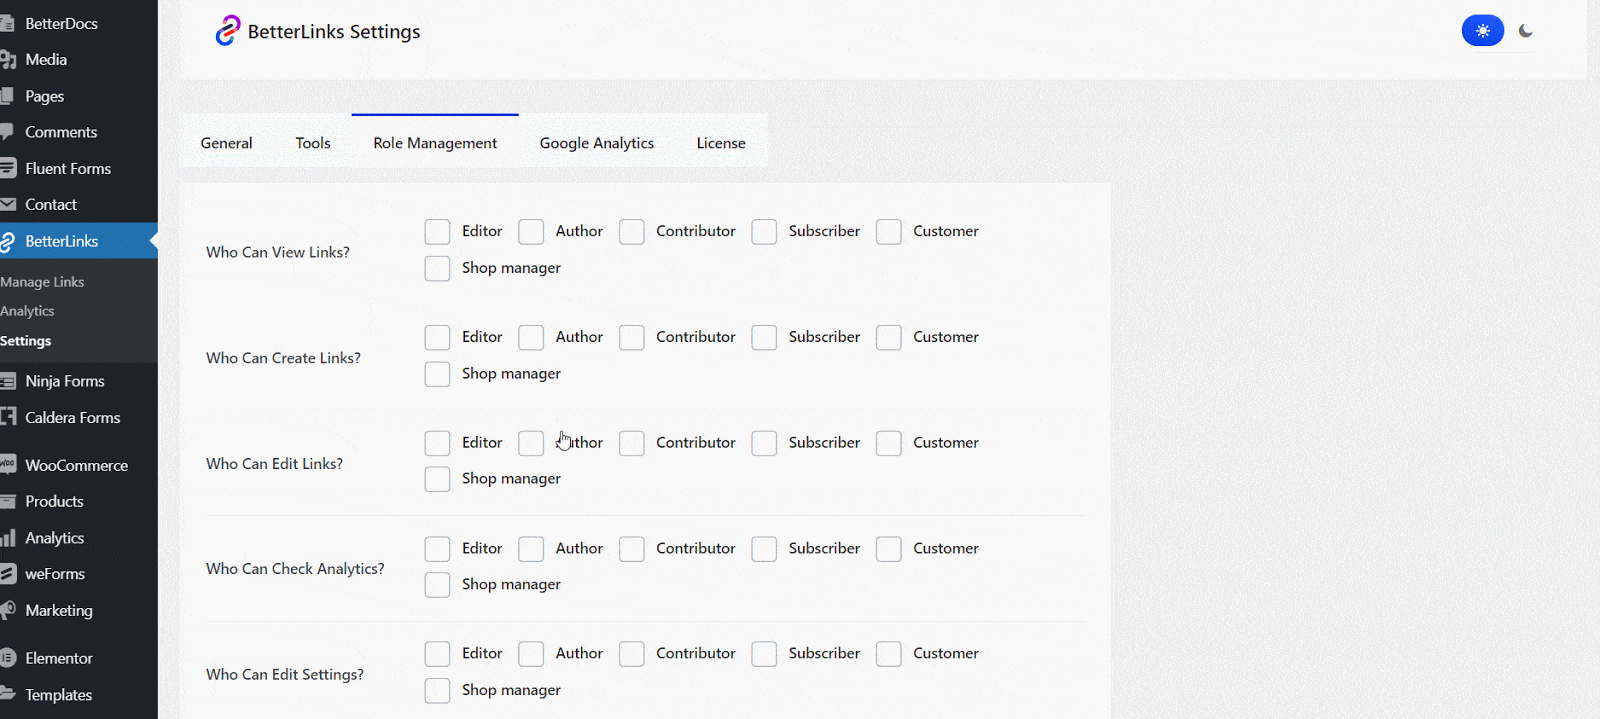This screenshot has height=719, width=1600.
Task: Open the Contact menu
Action: (51, 204)
